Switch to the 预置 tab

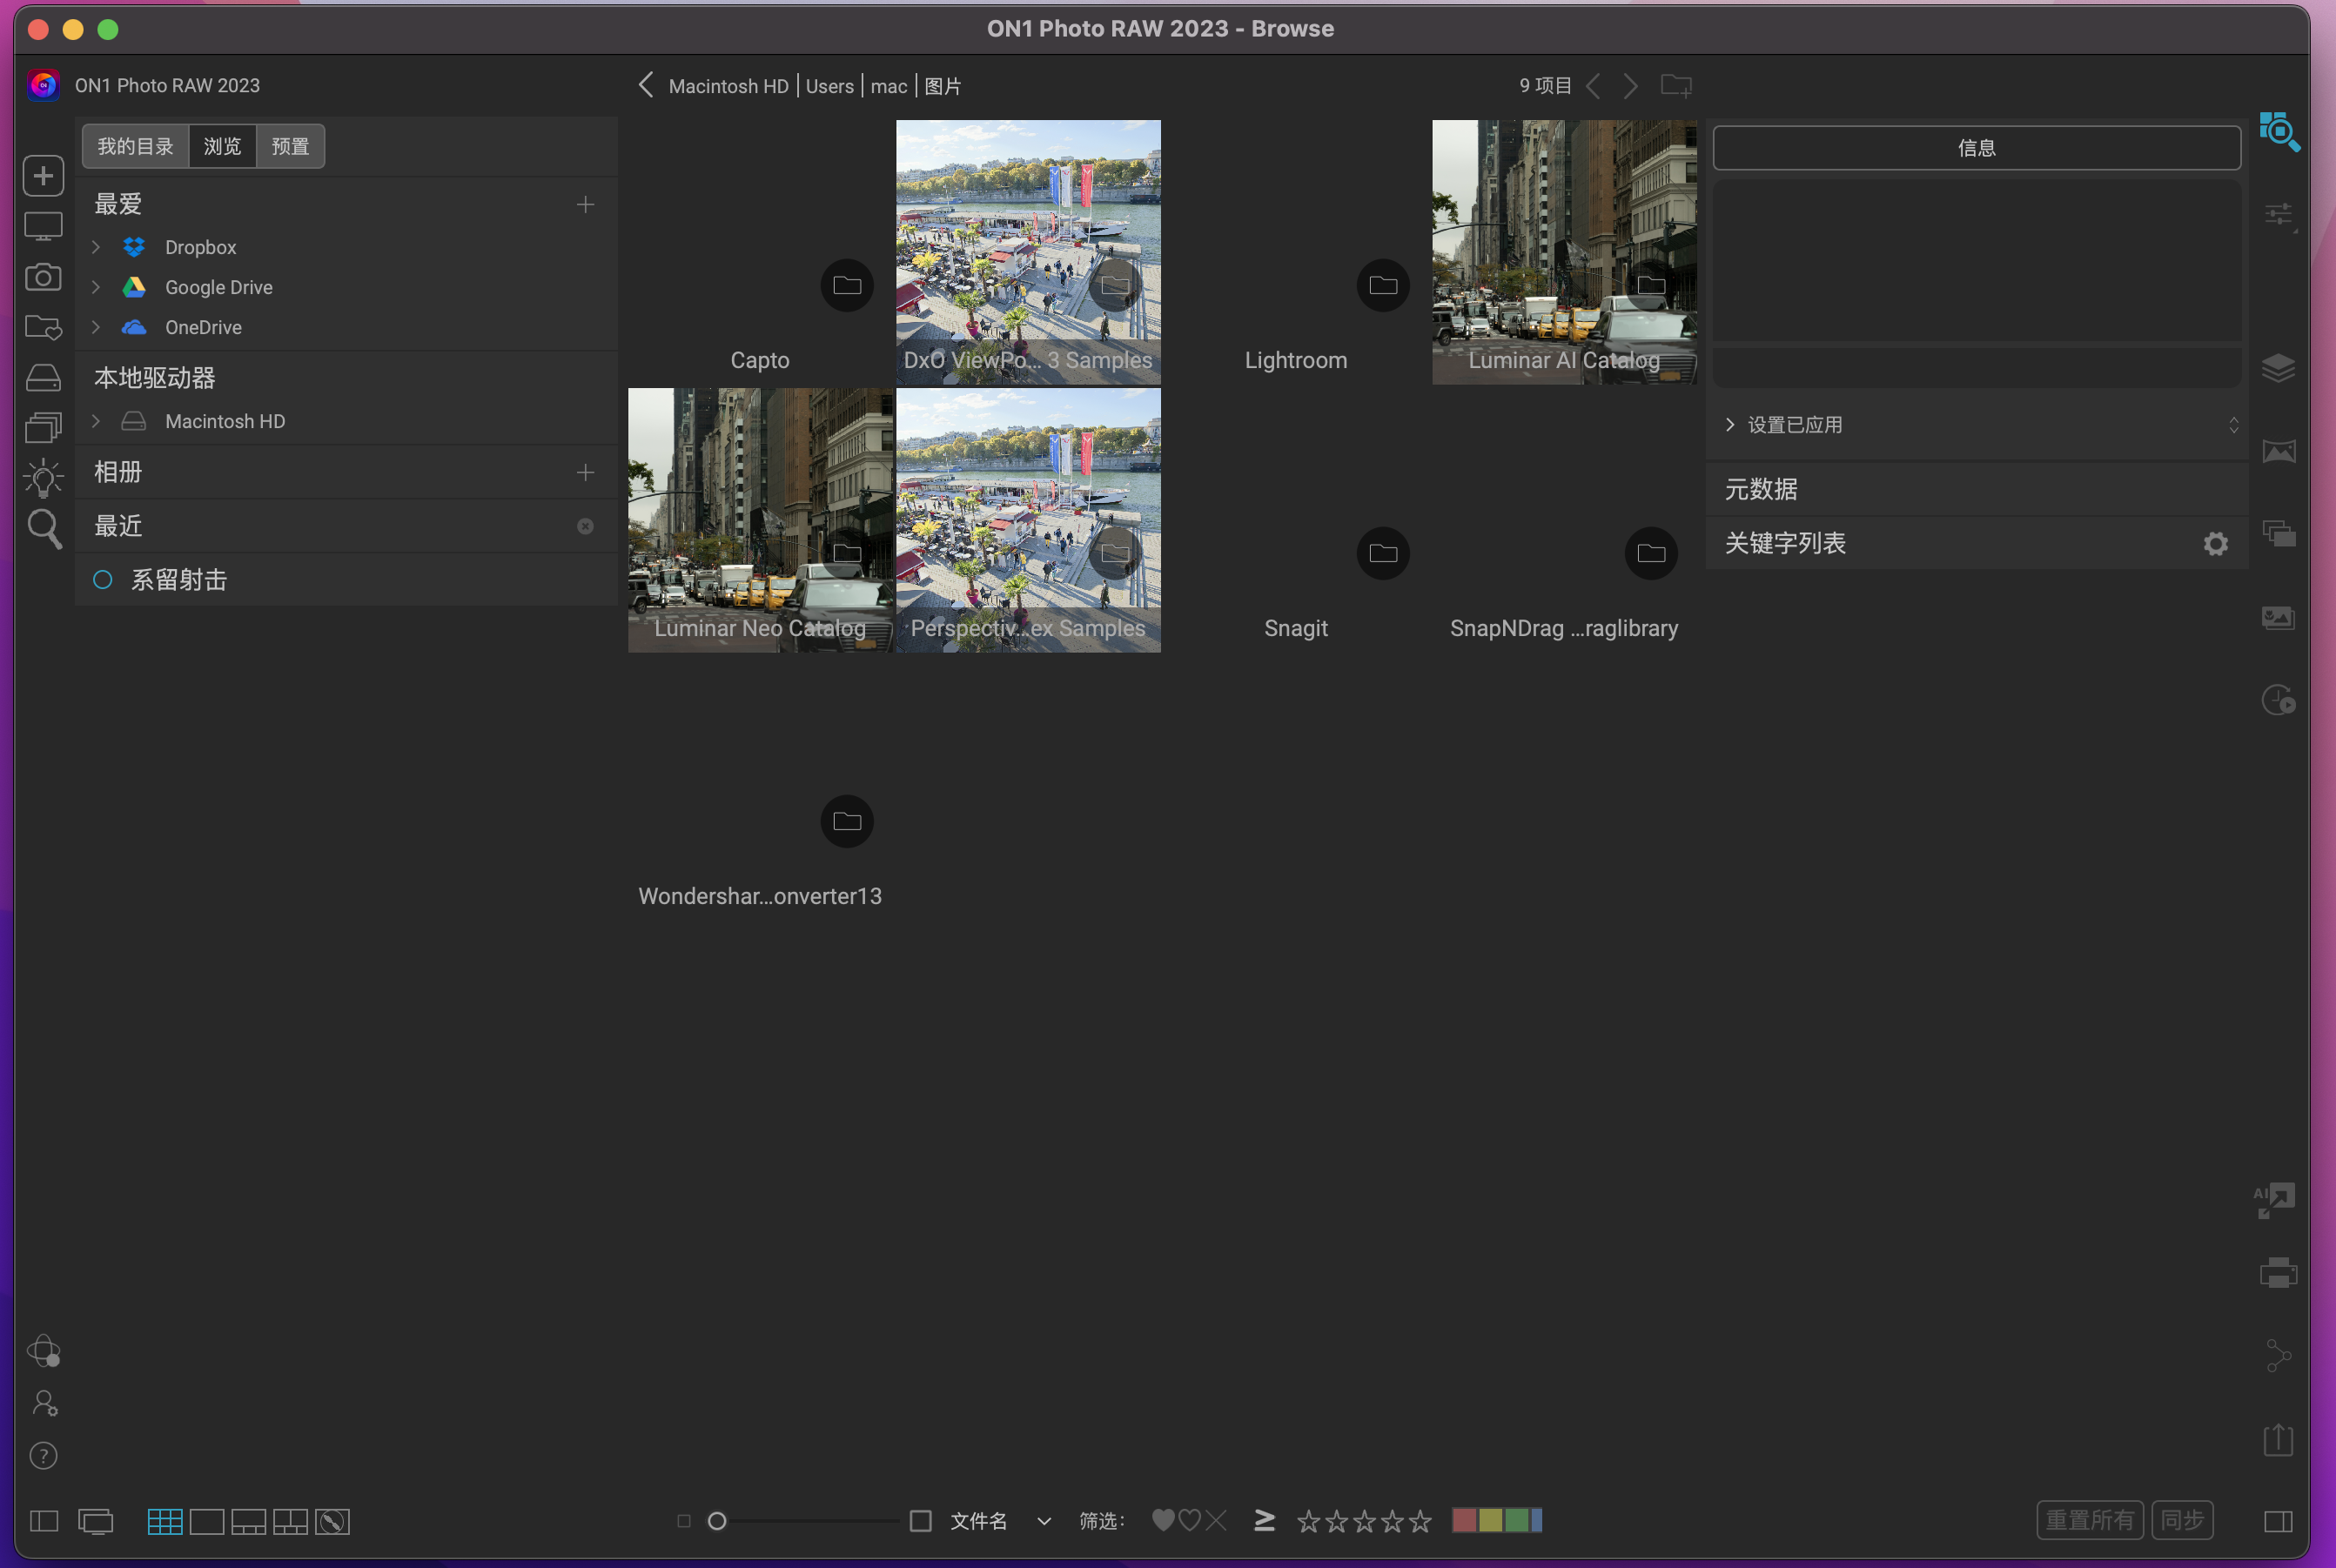(x=289, y=146)
